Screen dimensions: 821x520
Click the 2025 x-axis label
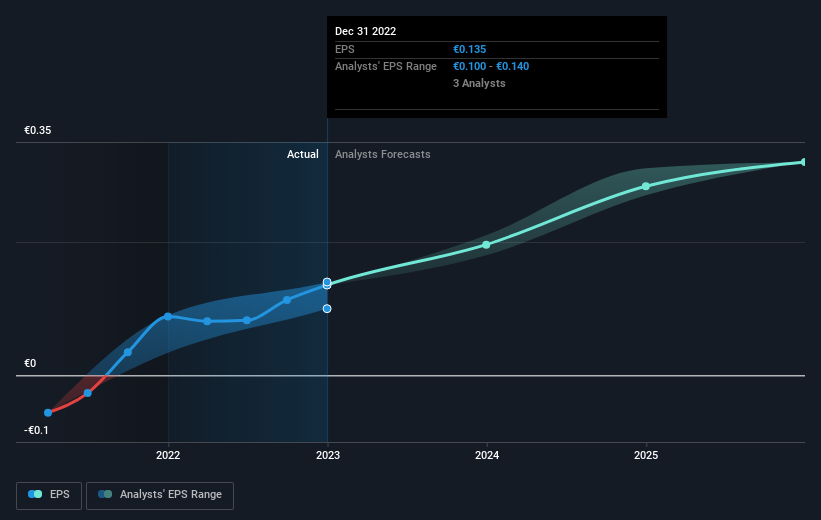pos(646,455)
